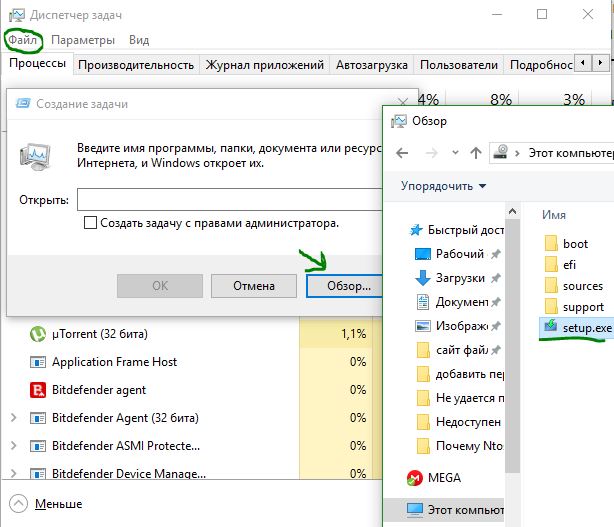The height and width of the screenshot is (527, 614).
Task: Select the efi folder
Action: click(x=560, y=265)
